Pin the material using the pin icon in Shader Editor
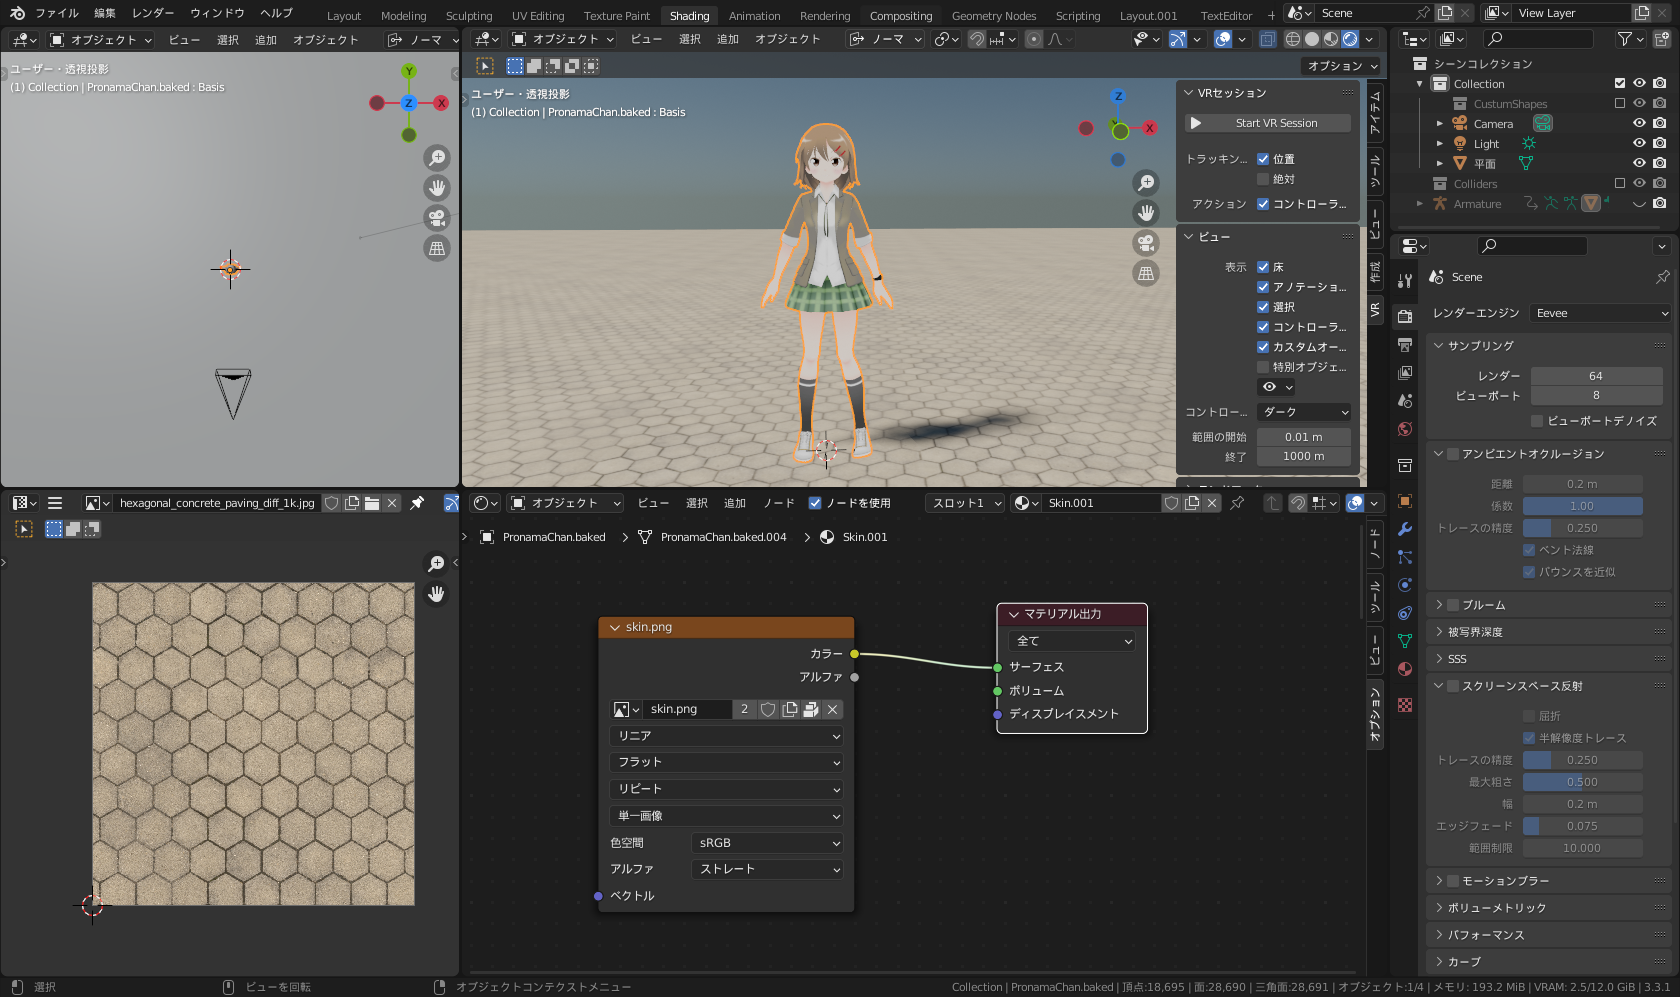Viewport: 1680px width, 997px height. [x=1237, y=503]
